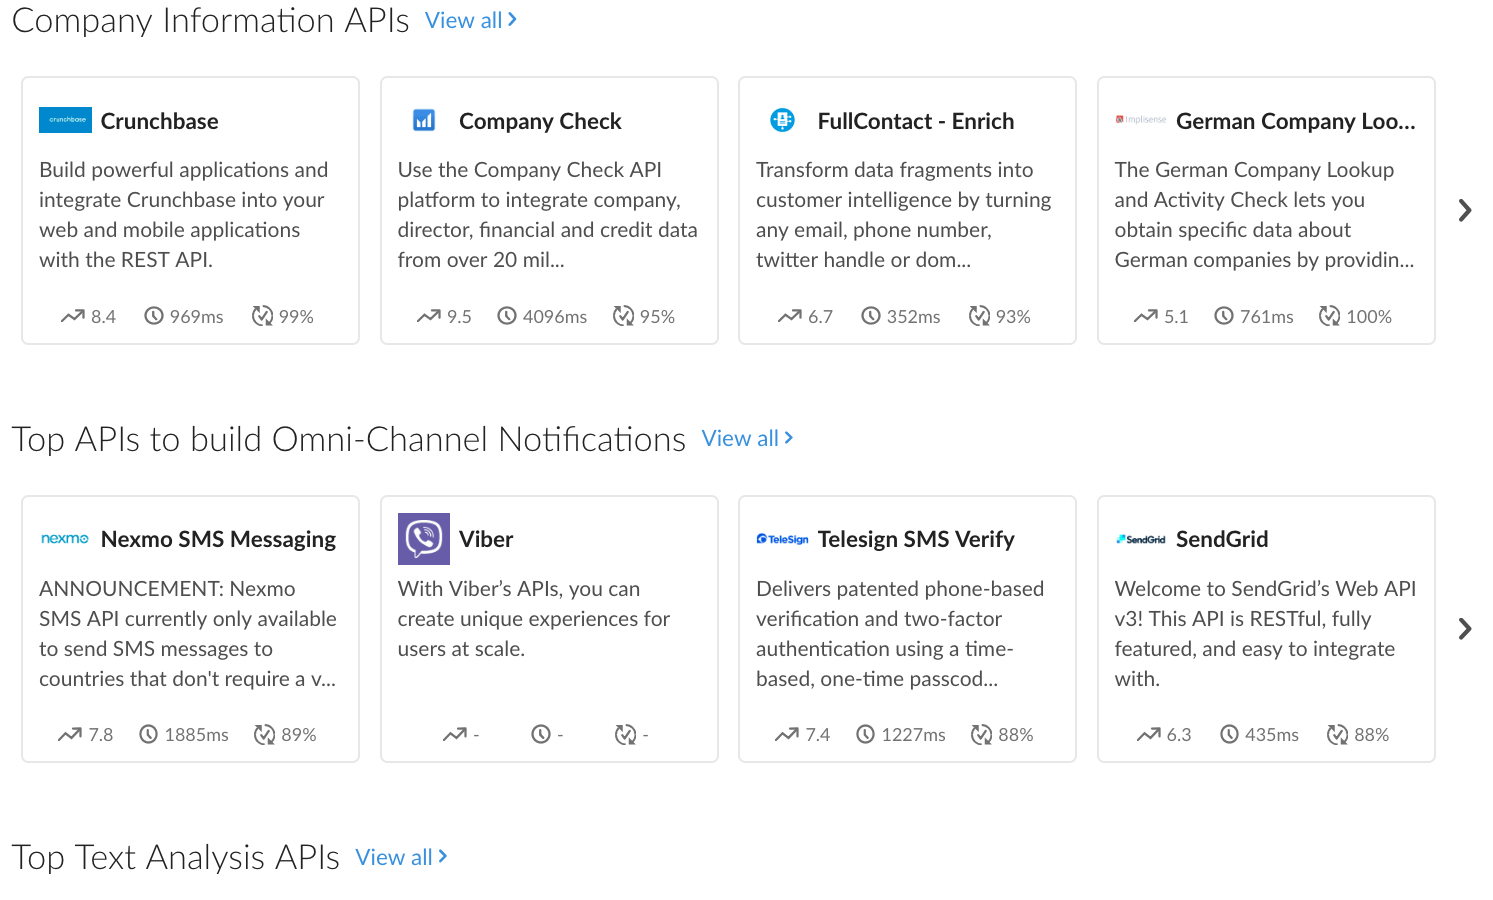This screenshot has width=1493, height=900.
Task: Click Telesign 1227ms latency value
Action: pos(914,735)
